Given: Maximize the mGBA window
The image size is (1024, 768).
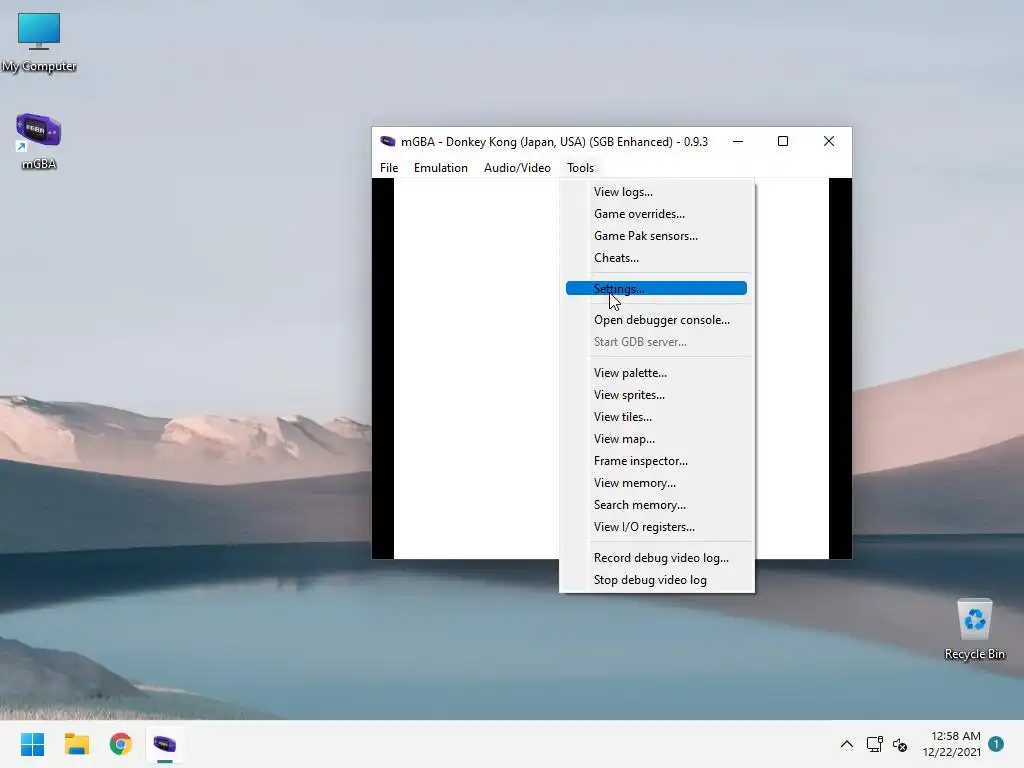Looking at the screenshot, I should pyautogui.click(x=783, y=141).
